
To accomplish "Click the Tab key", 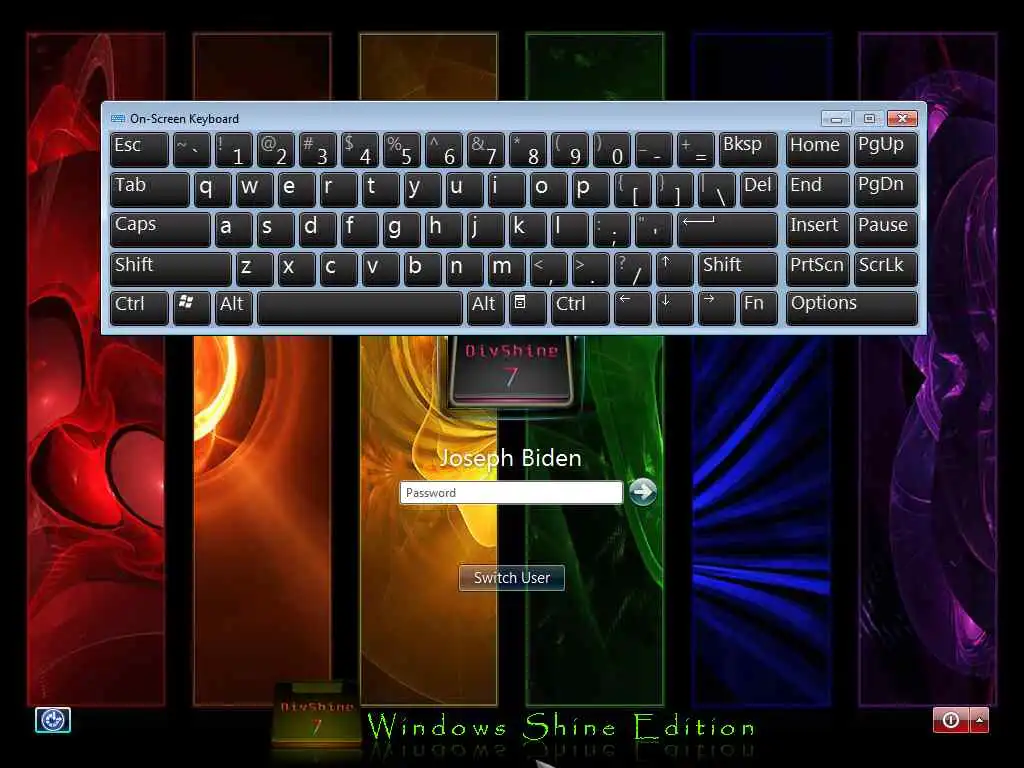I will pyautogui.click(x=150, y=189).
